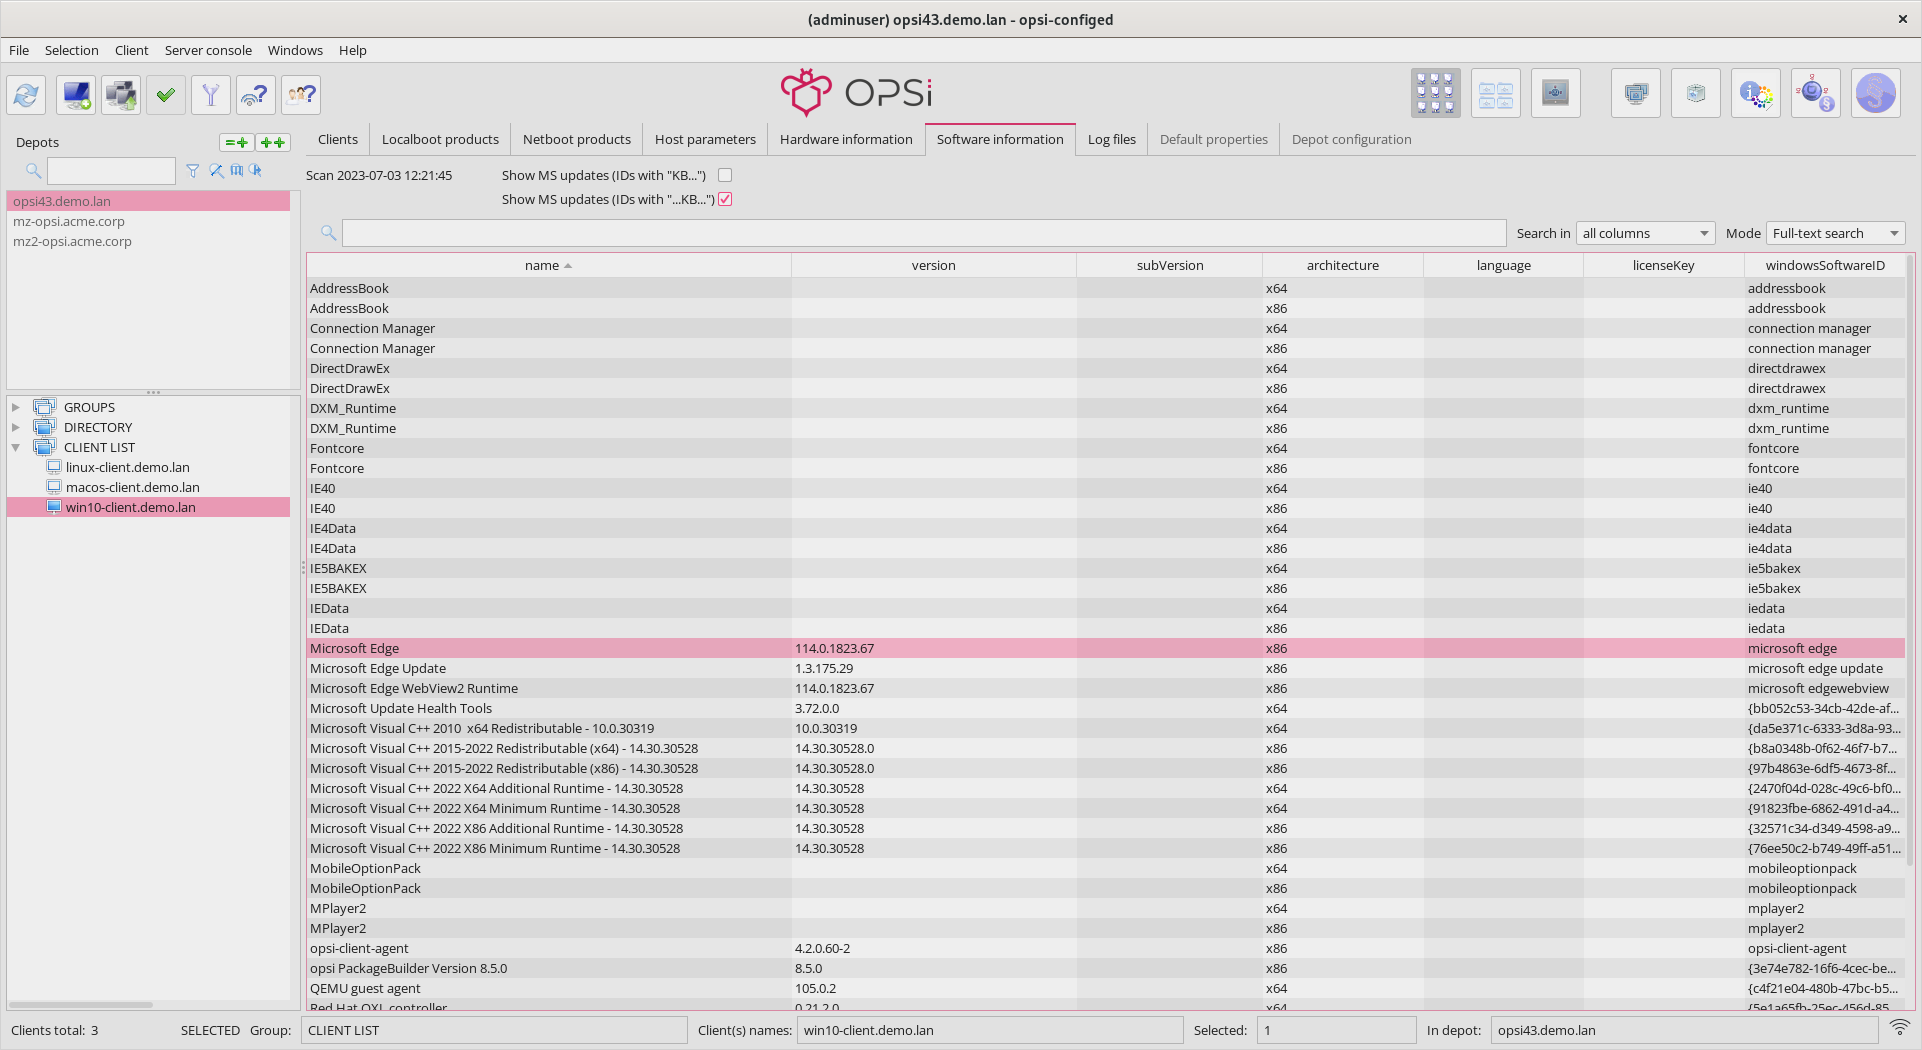Click the depot search-with-pencil icon
Image resolution: width=1922 pixels, height=1050 pixels.
click(x=216, y=171)
